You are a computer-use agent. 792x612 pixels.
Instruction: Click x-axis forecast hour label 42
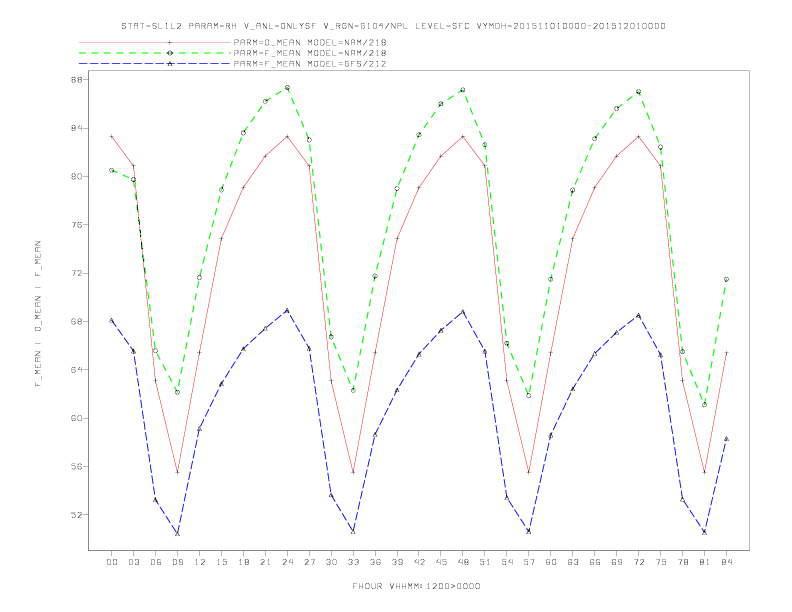point(419,562)
